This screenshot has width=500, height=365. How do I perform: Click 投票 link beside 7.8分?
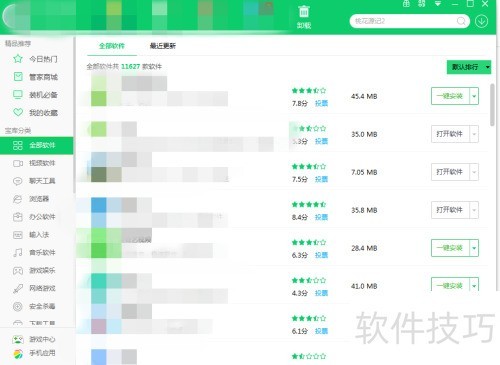coord(321,104)
